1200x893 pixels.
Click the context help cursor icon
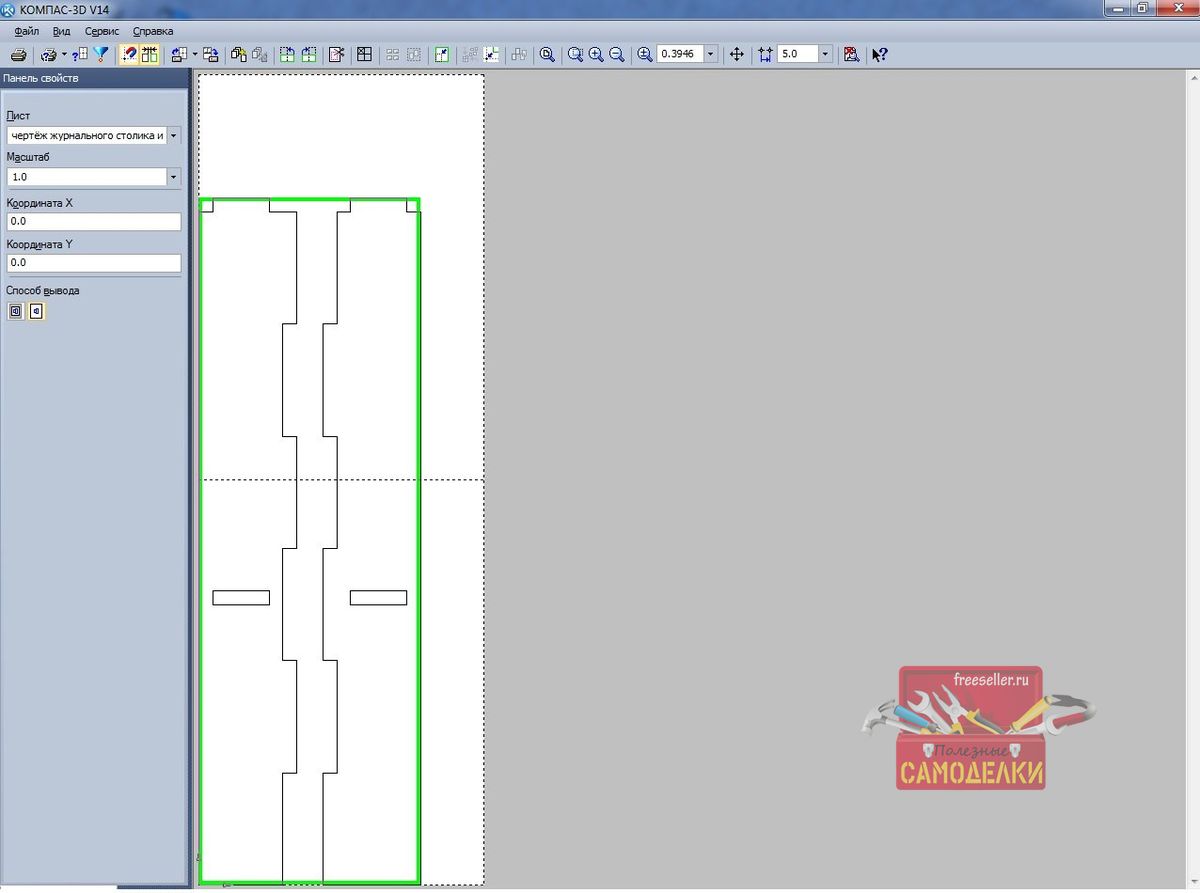[x=879, y=55]
